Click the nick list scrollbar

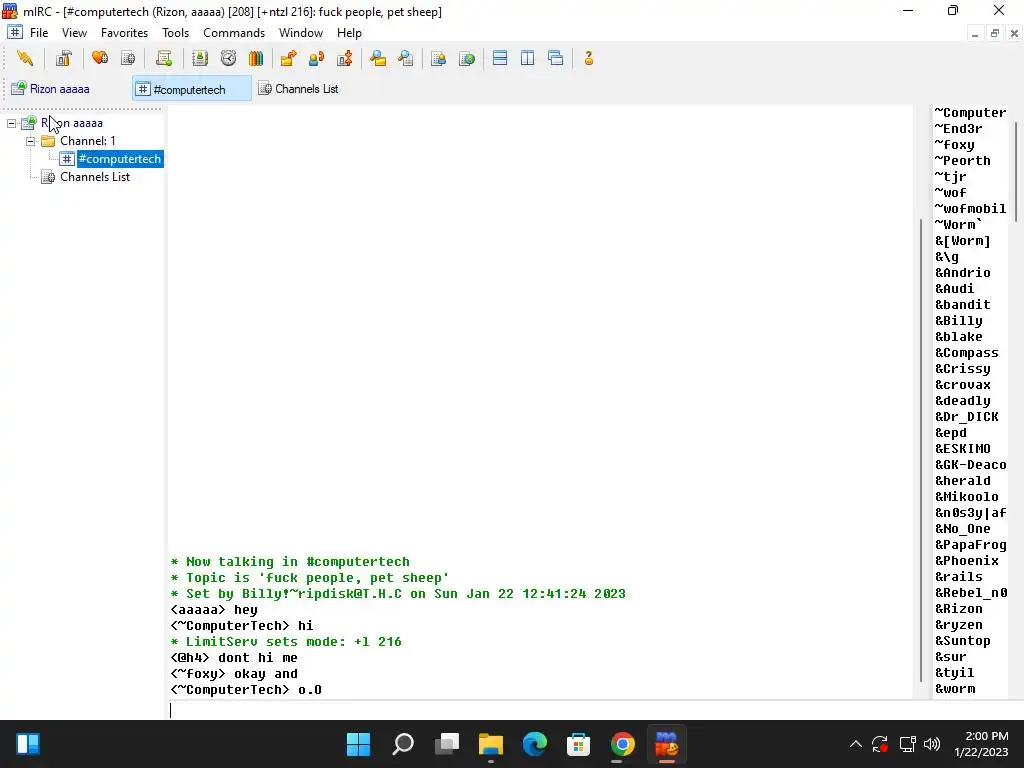click(1016, 173)
